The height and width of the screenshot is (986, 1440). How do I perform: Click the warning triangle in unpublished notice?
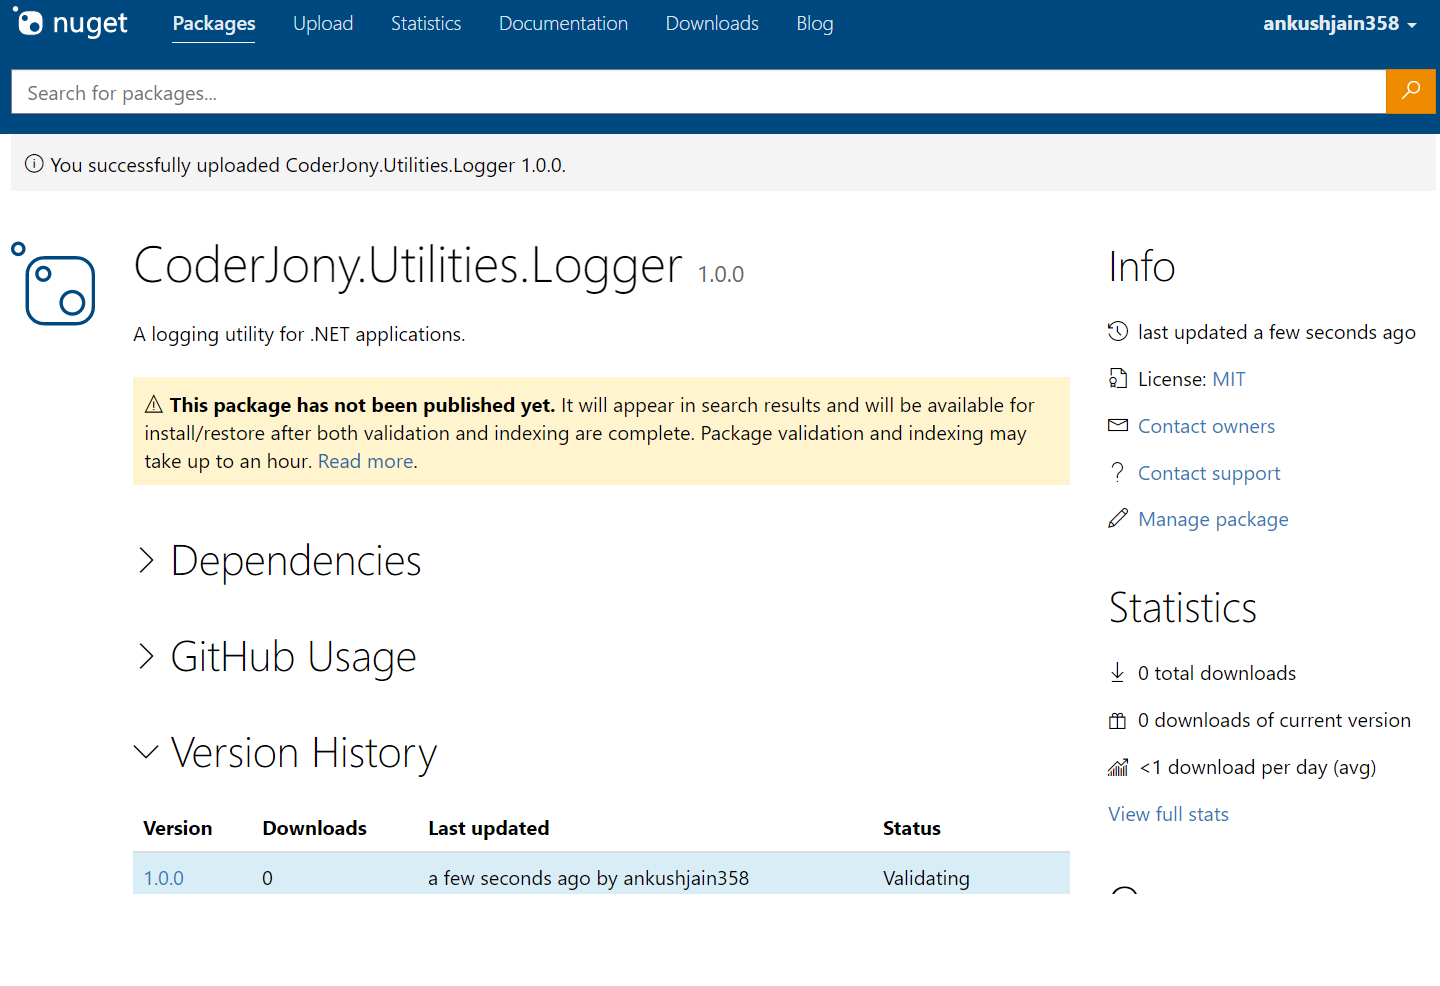coord(154,404)
